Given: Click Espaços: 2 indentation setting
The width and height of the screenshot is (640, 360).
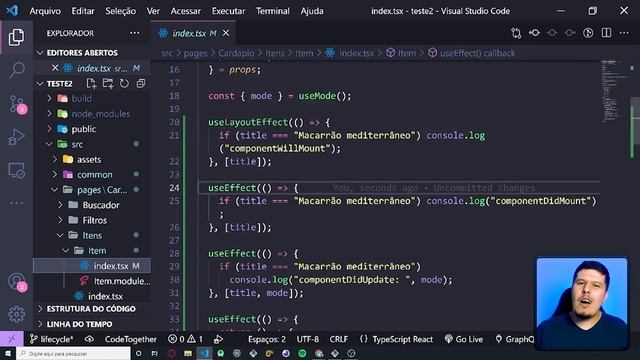Looking at the screenshot, I should tap(267, 339).
